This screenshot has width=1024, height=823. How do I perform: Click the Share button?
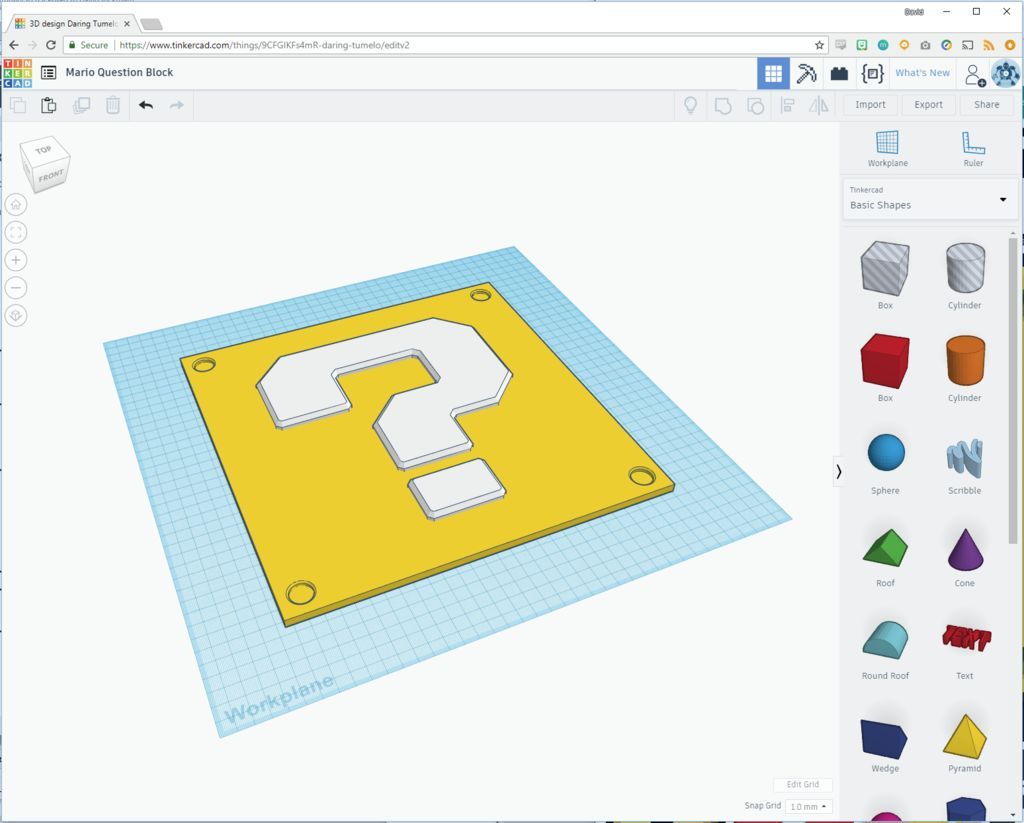click(x=986, y=105)
